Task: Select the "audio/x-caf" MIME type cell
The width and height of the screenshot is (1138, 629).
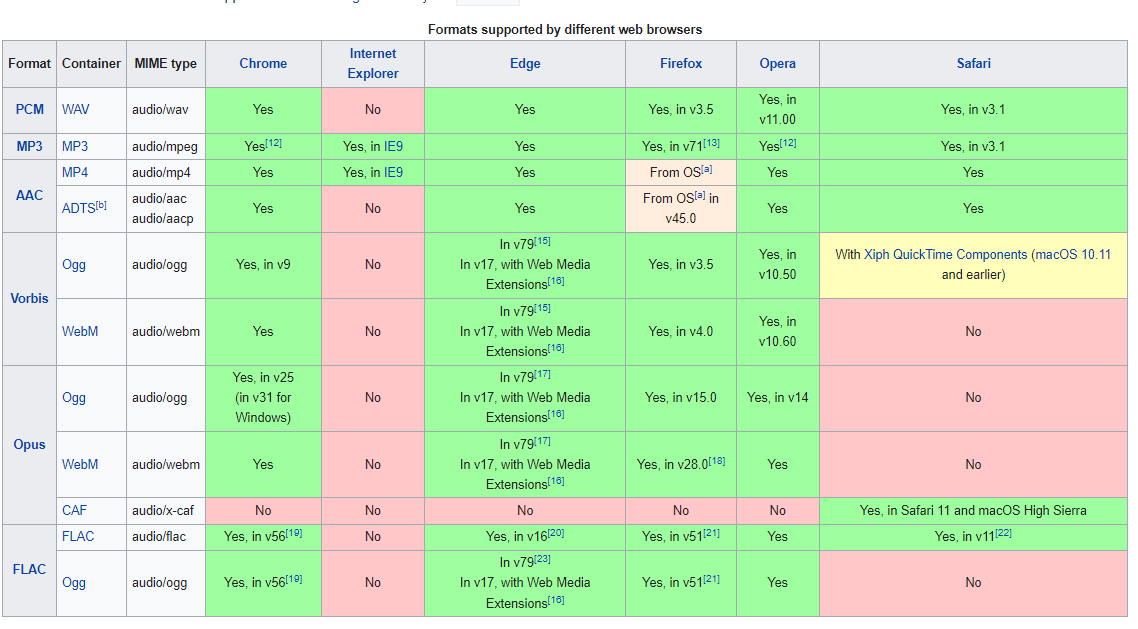Action: [x=166, y=511]
